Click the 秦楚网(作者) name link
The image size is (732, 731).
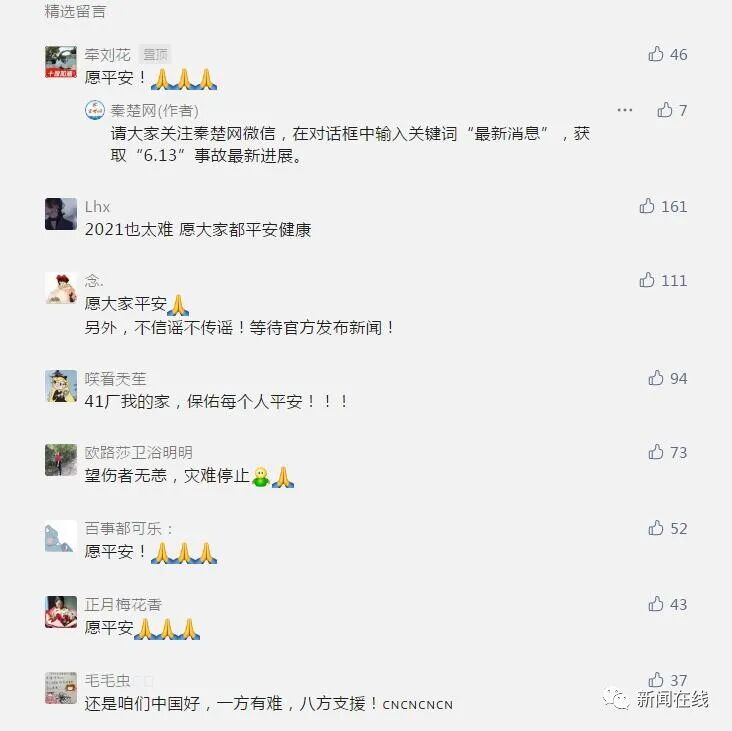pos(155,111)
